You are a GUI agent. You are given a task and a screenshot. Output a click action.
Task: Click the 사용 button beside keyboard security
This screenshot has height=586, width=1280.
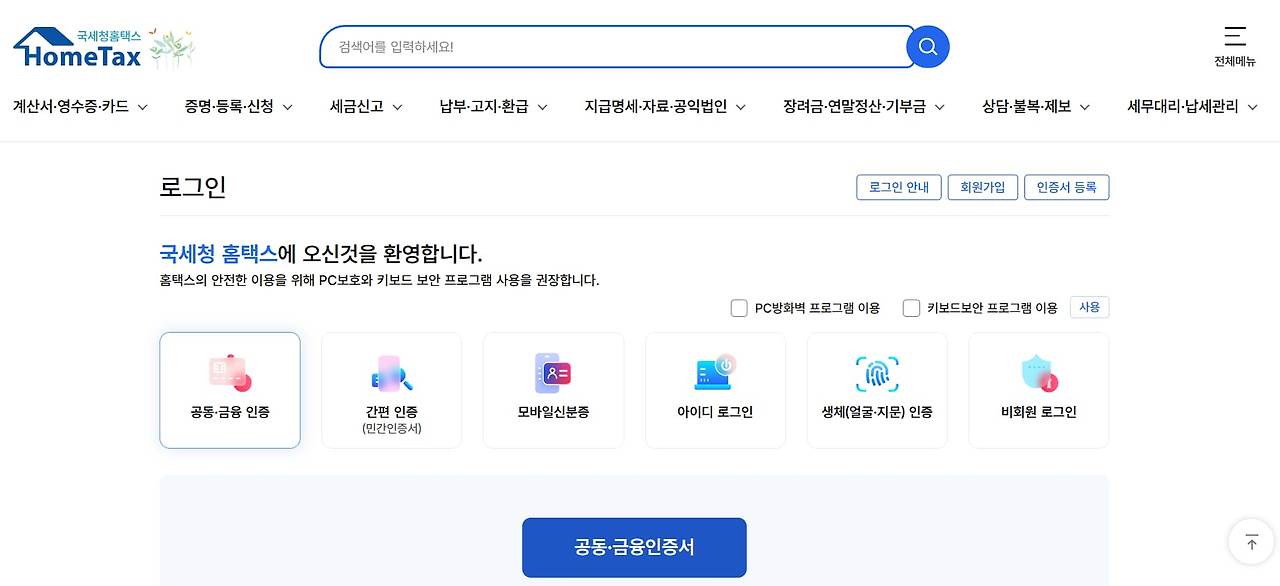point(1089,307)
